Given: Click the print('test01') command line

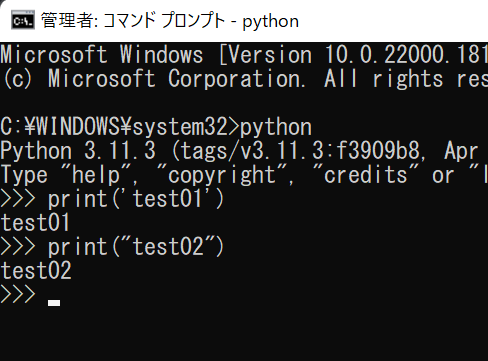Looking at the screenshot, I should coord(112,199).
